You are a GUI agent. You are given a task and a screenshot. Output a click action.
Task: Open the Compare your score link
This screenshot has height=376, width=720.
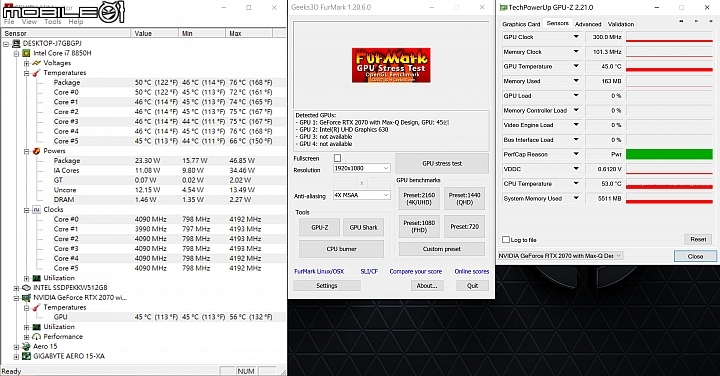(x=416, y=271)
